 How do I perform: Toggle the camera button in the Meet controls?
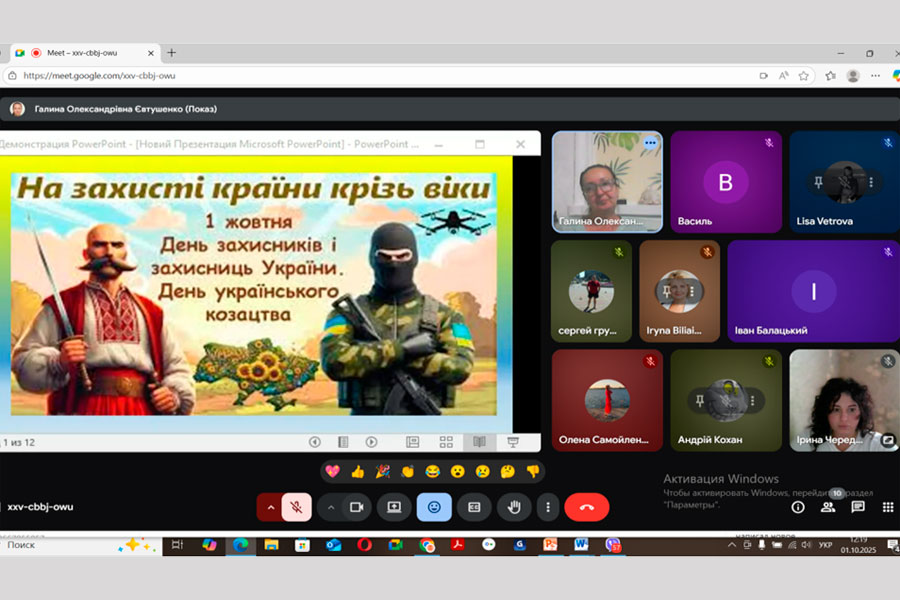(x=355, y=507)
